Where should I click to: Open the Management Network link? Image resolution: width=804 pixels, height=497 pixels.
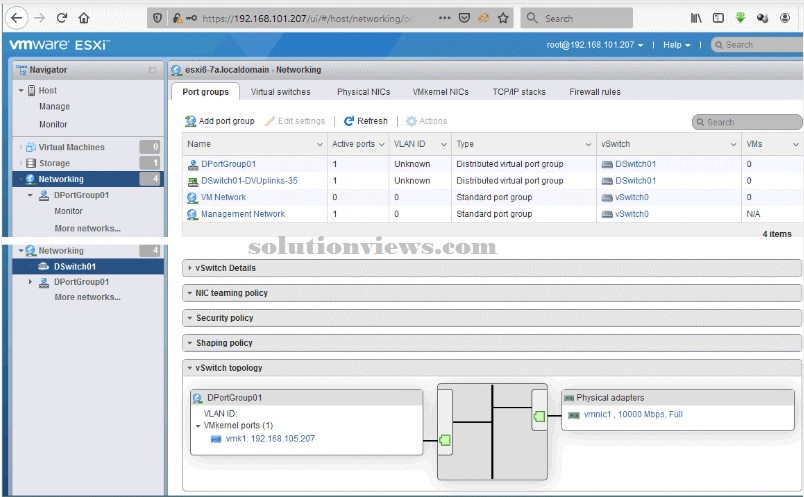pyautogui.click(x=243, y=214)
